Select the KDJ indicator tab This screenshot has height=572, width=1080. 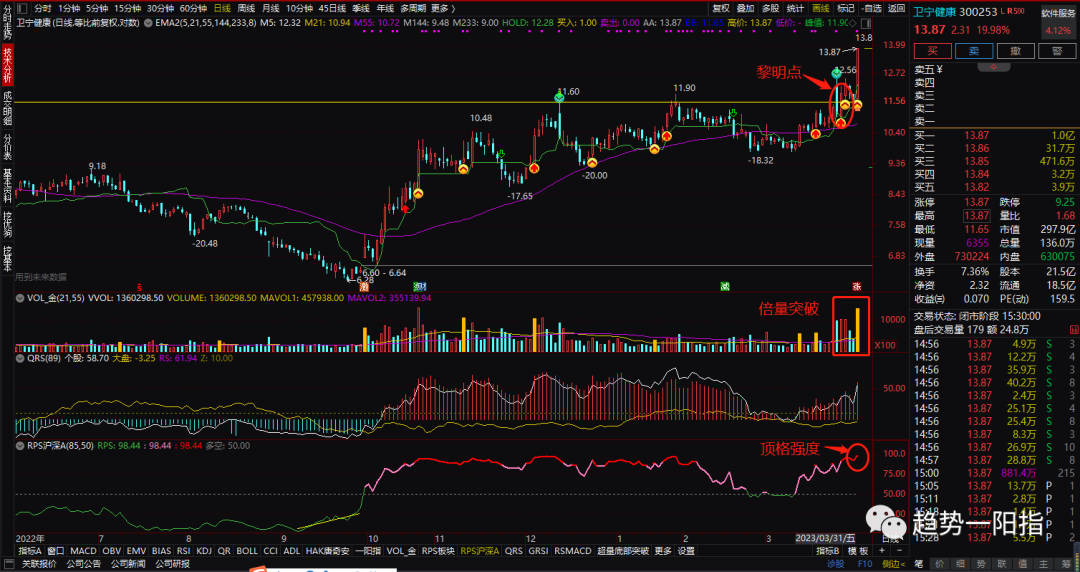[204, 551]
